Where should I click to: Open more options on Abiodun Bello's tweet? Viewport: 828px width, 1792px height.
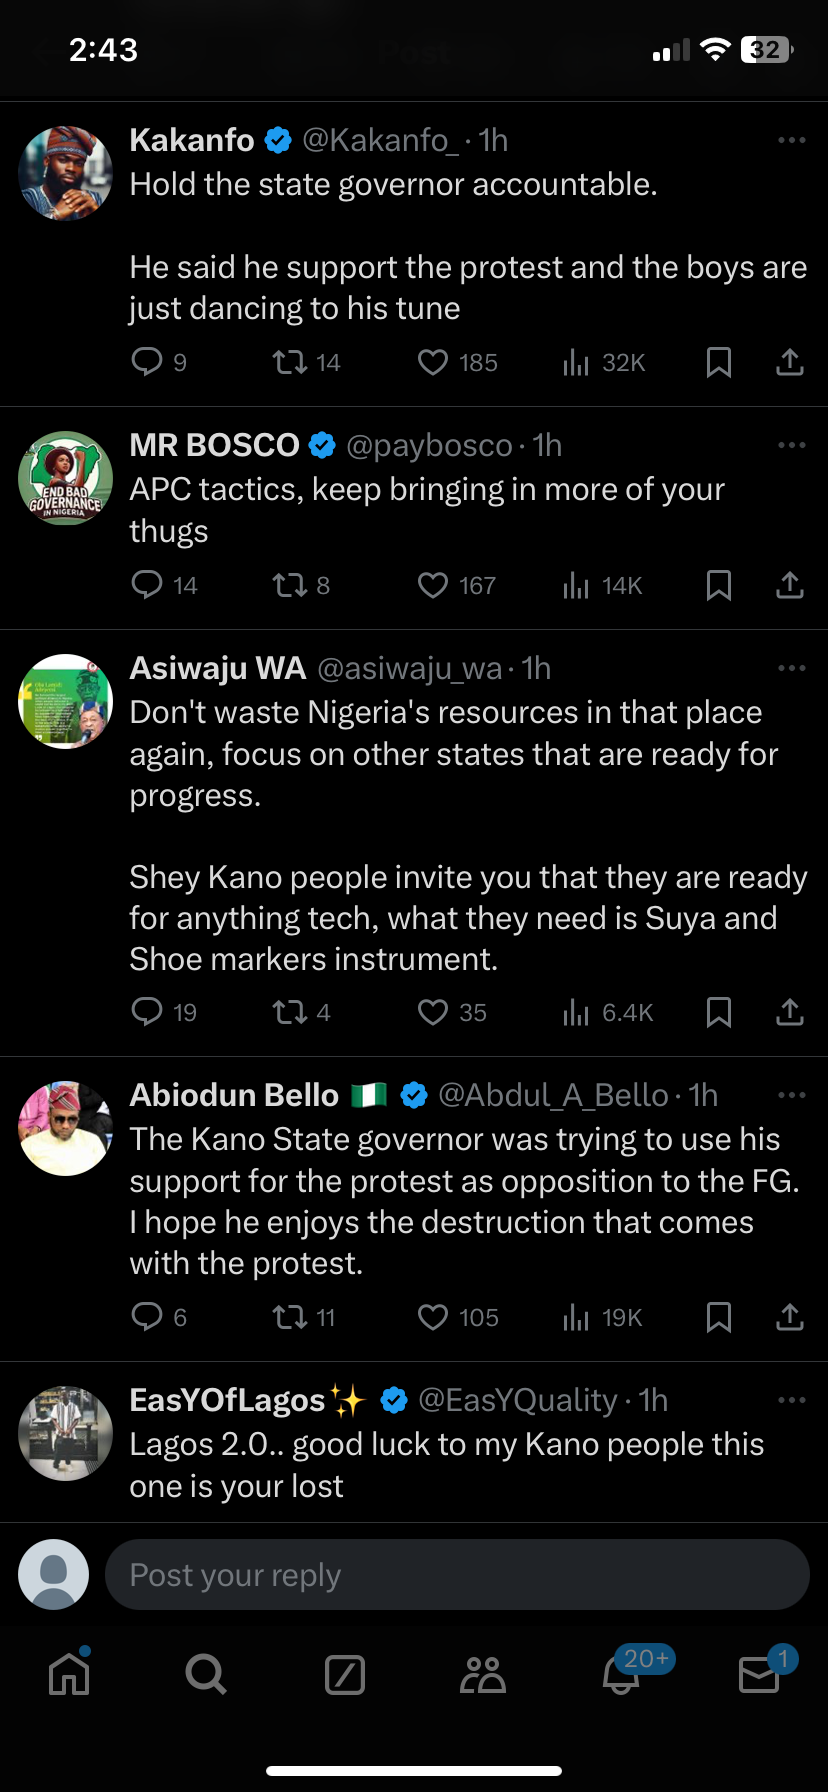pos(791,1095)
